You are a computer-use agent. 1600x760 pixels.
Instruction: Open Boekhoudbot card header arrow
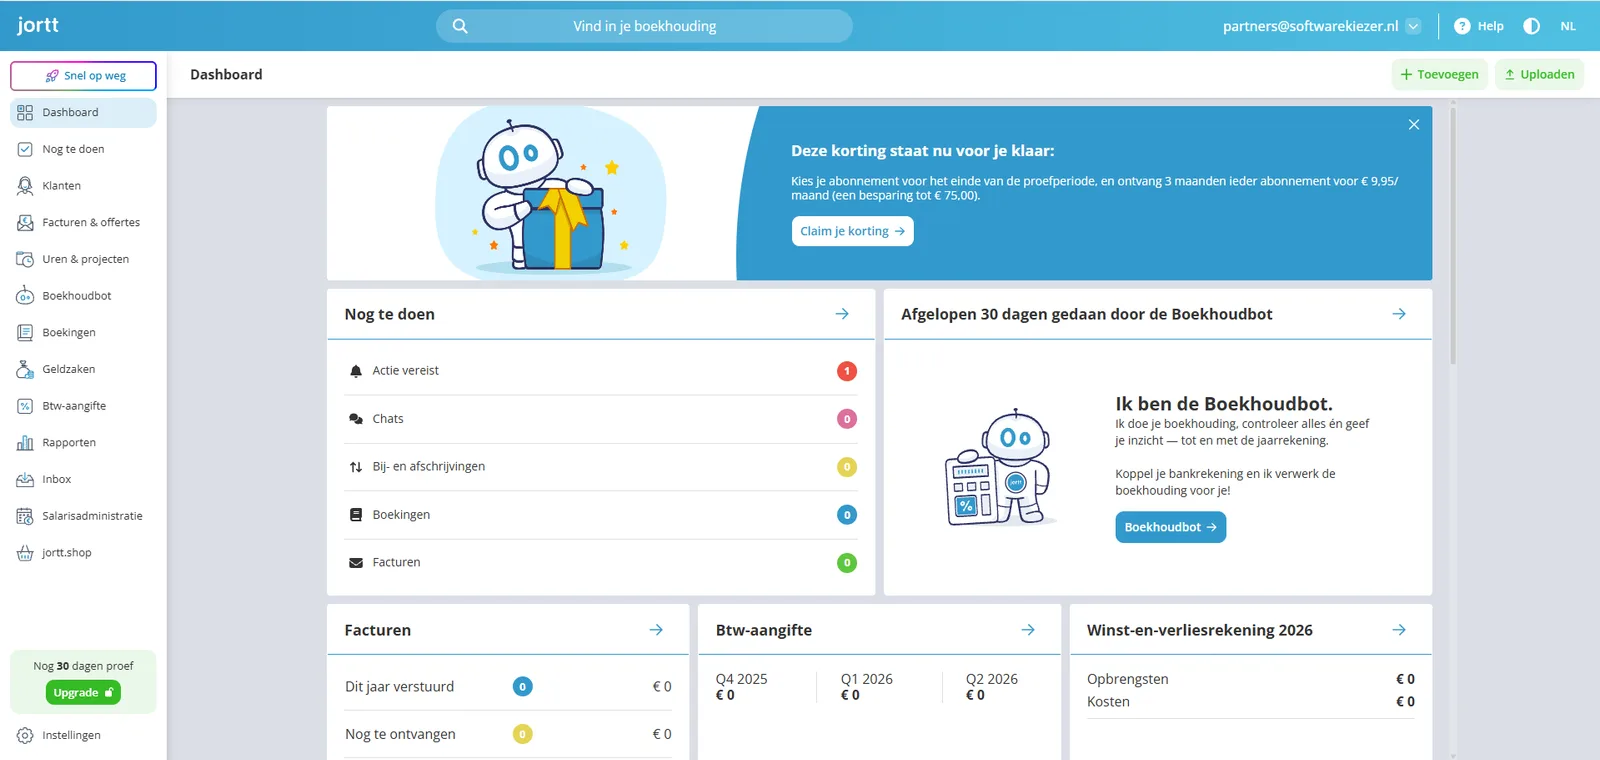1399,314
